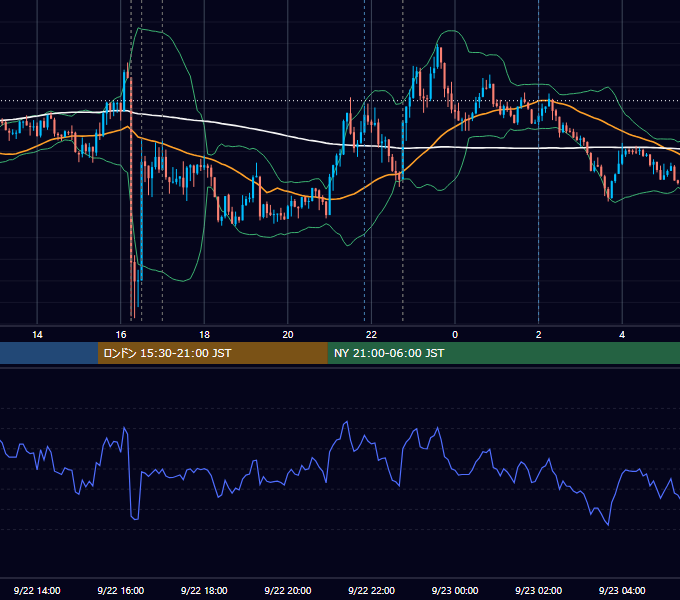This screenshot has height=600, width=680.
Task: Click the 9/22 22:00 date label
Action: [x=372, y=590]
